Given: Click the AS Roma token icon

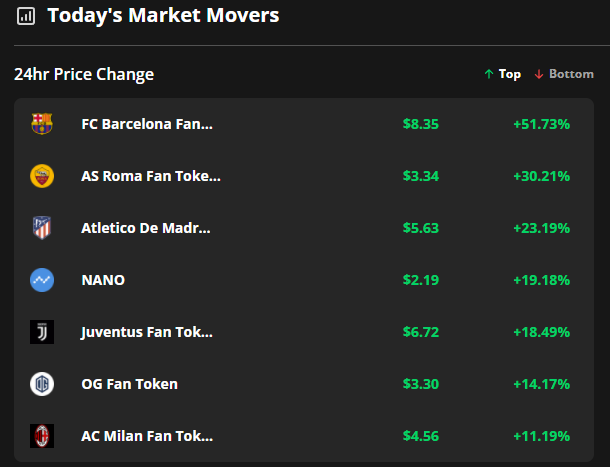Looking at the screenshot, I should tap(41, 176).
